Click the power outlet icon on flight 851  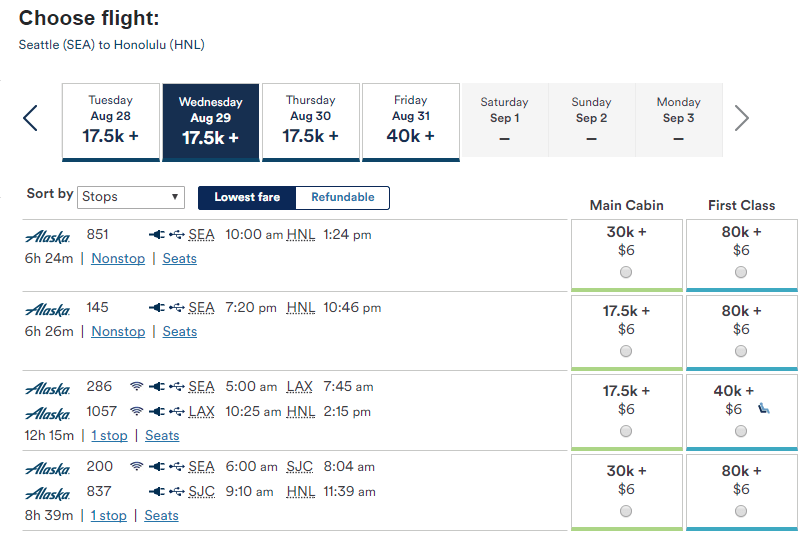pyautogui.click(x=156, y=235)
